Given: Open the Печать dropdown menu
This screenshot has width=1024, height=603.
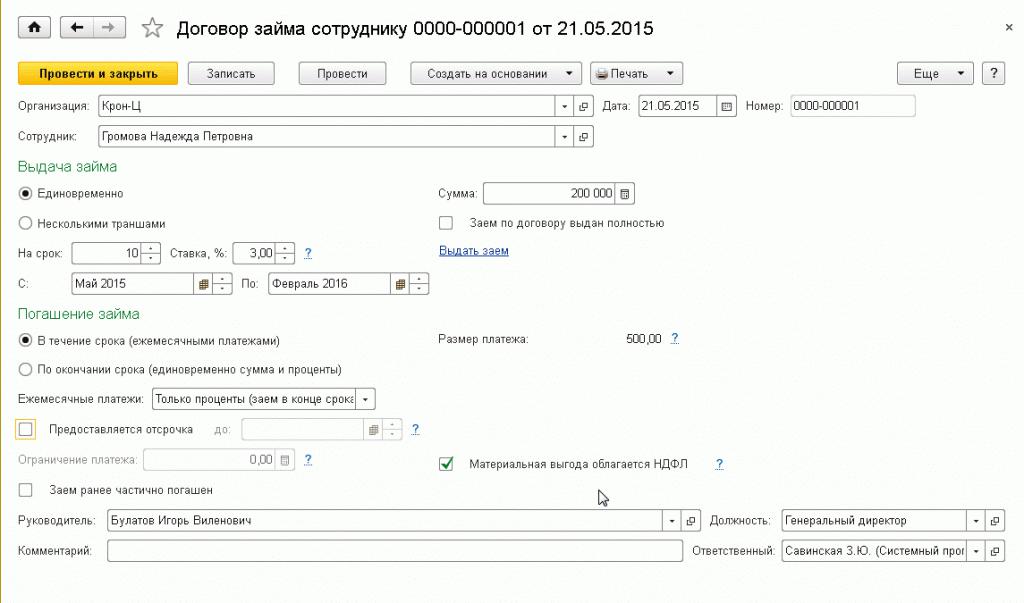Looking at the screenshot, I should point(636,73).
